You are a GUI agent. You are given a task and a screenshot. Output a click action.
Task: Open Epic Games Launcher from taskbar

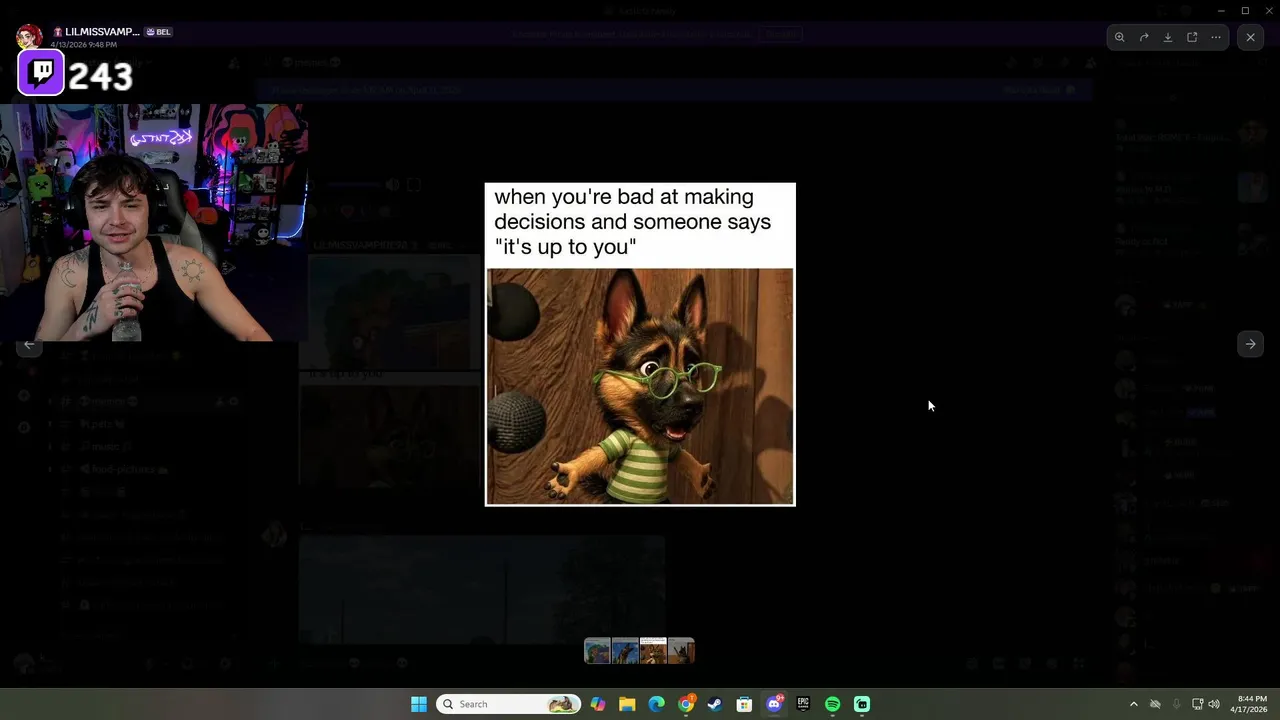803,704
